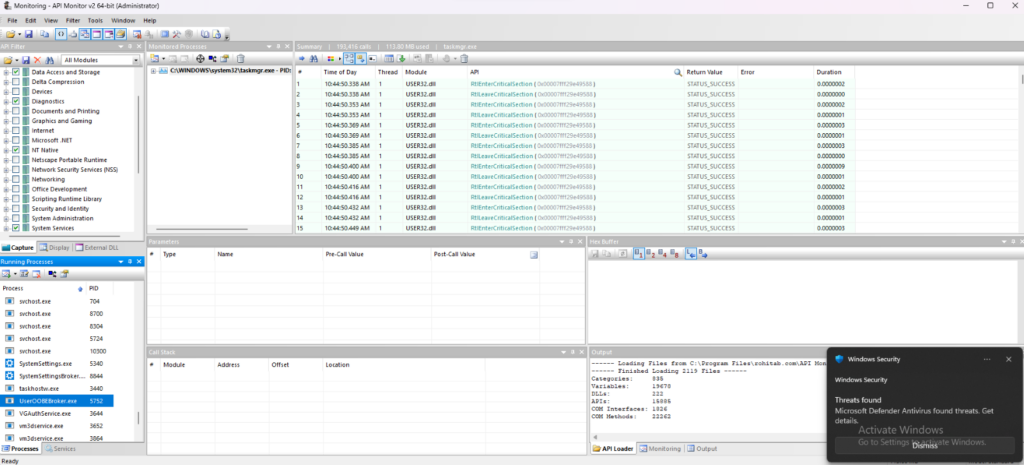The height and width of the screenshot is (465, 1024).
Task: Dismiss the Windows Security notification
Action: point(924,445)
